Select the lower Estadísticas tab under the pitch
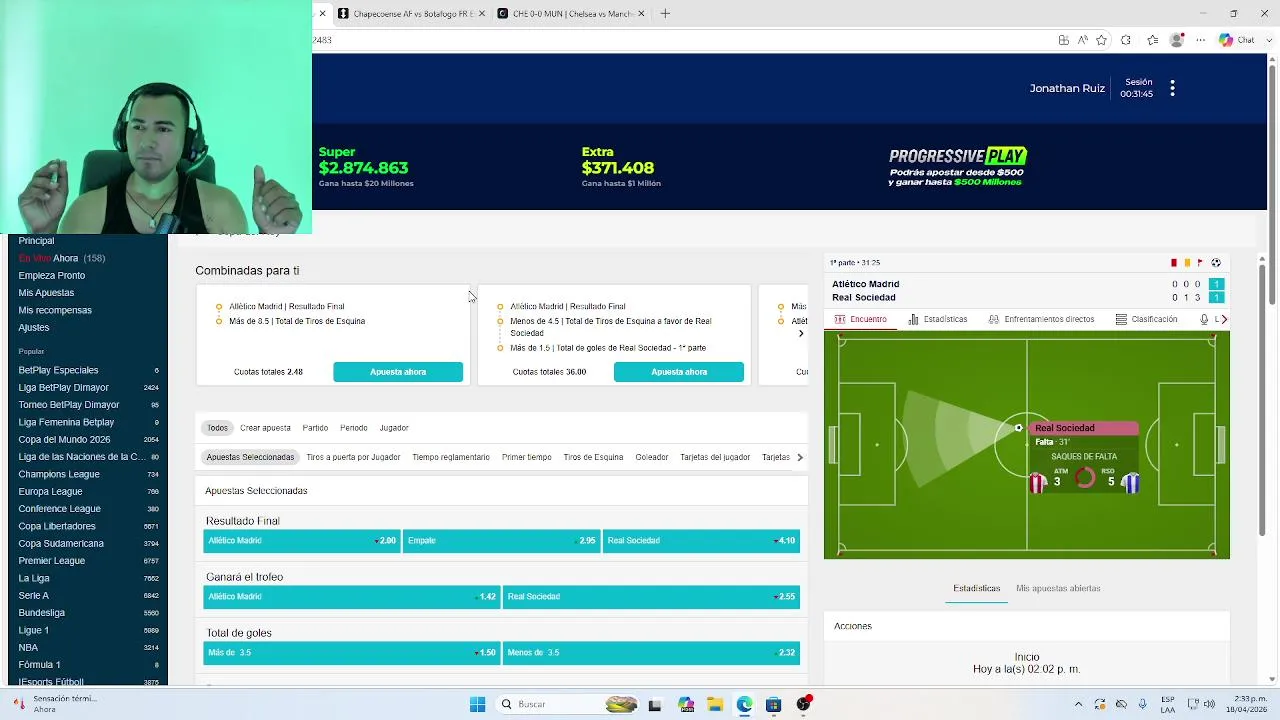The width and height of the screenshot is (1280, 720). pyautogui.click(x=976, y=588)
